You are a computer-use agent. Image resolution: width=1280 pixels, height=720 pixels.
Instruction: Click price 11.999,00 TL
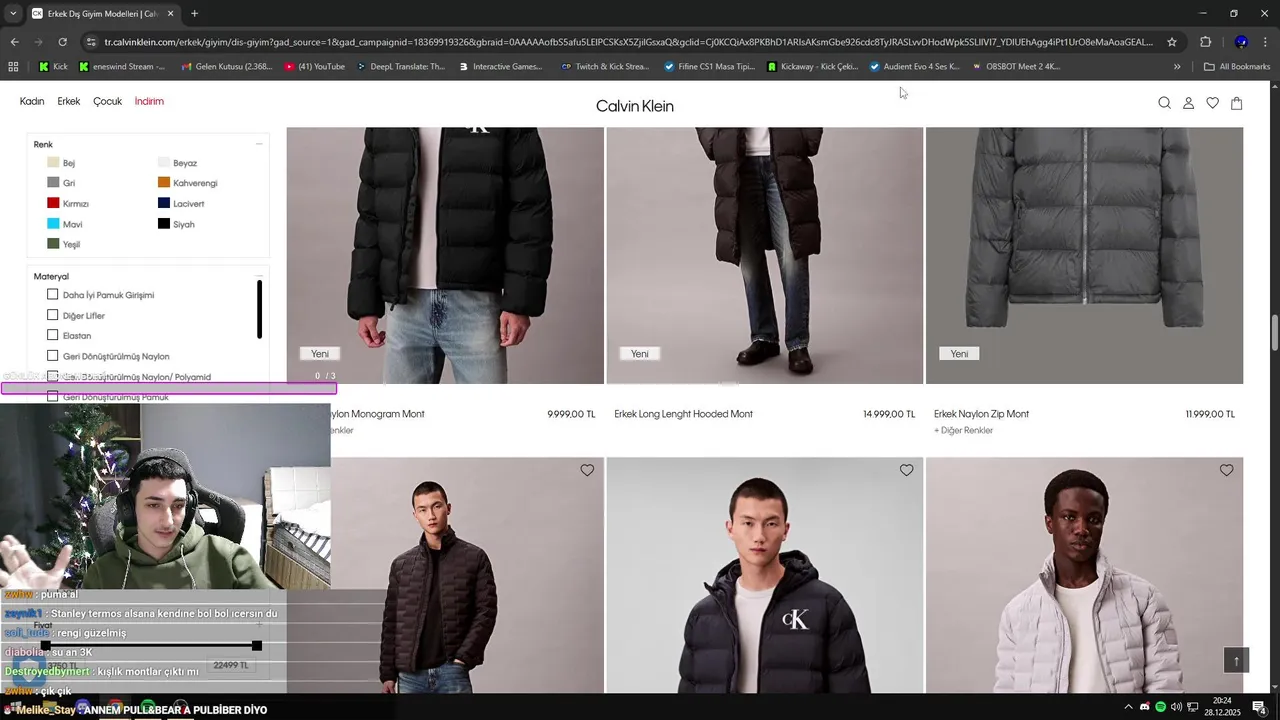tap(1210, 414)
